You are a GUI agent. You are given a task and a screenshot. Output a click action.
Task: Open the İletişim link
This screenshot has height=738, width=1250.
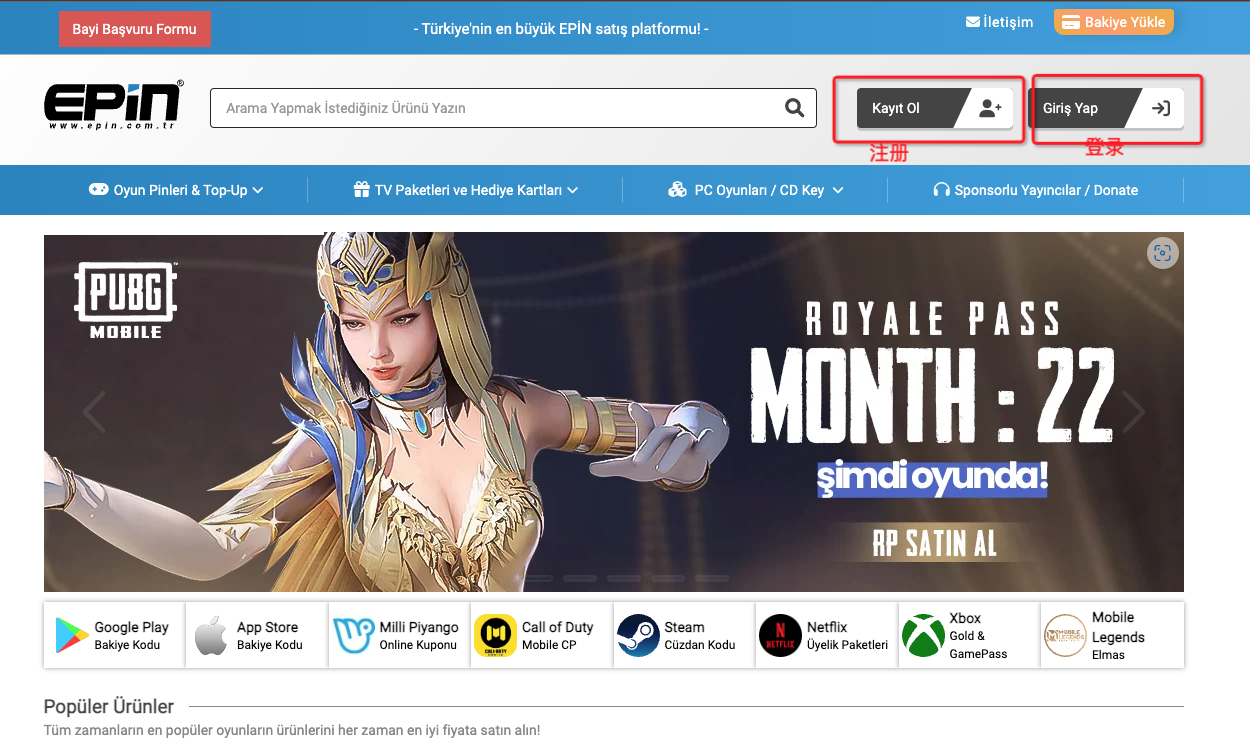(x=999, y=22)
